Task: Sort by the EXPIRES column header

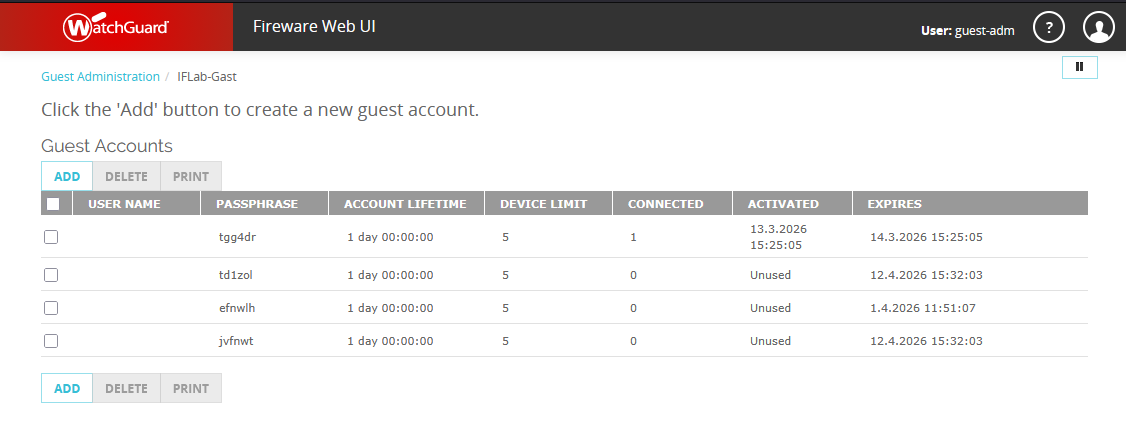Action: point(894,204)
